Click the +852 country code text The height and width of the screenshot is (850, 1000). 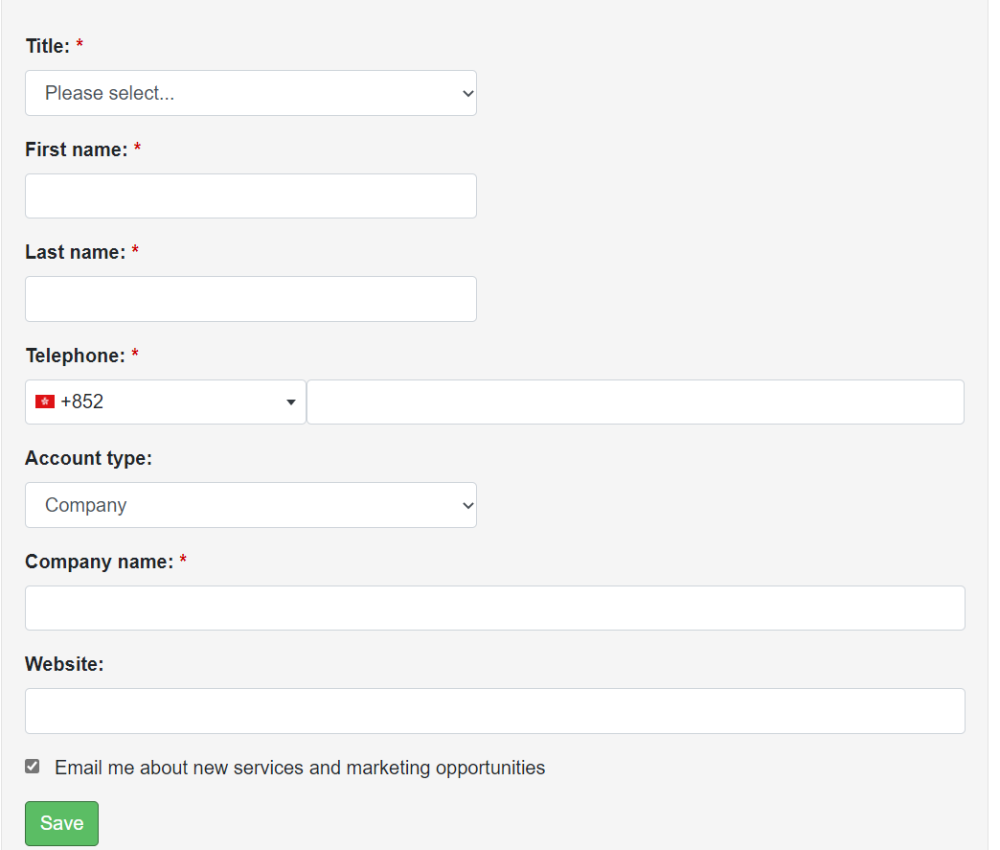pyautogui.click(x=82, y=402)
